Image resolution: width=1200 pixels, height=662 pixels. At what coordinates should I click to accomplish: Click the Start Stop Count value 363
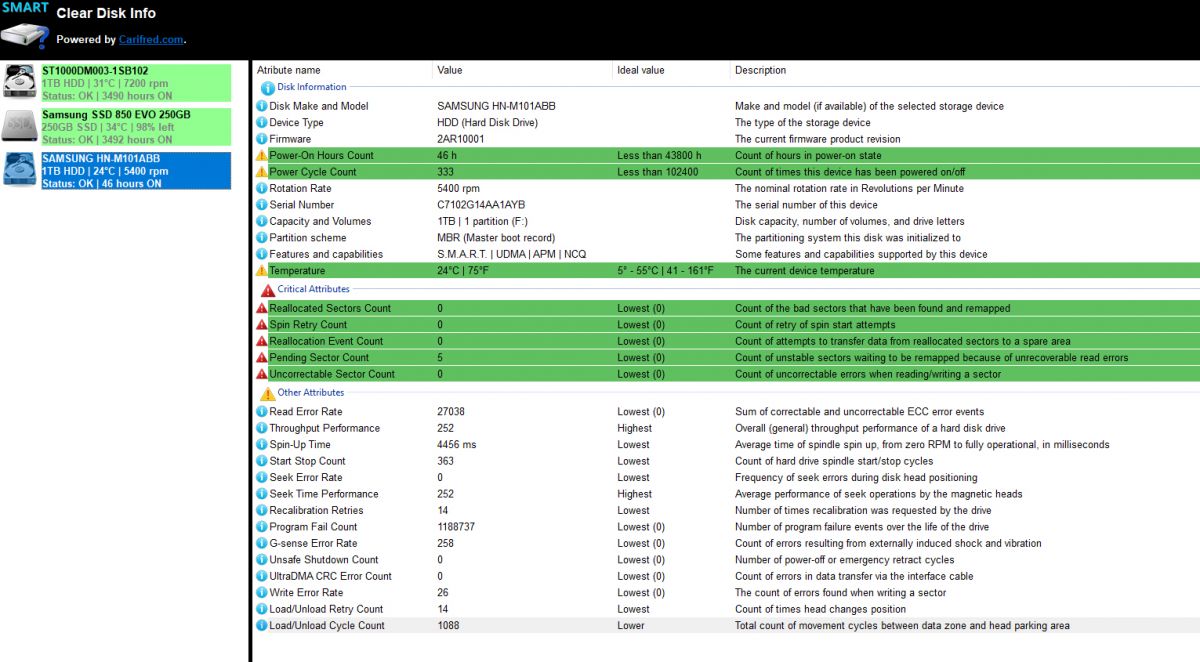pyautogui.click(x=446, y=461)
